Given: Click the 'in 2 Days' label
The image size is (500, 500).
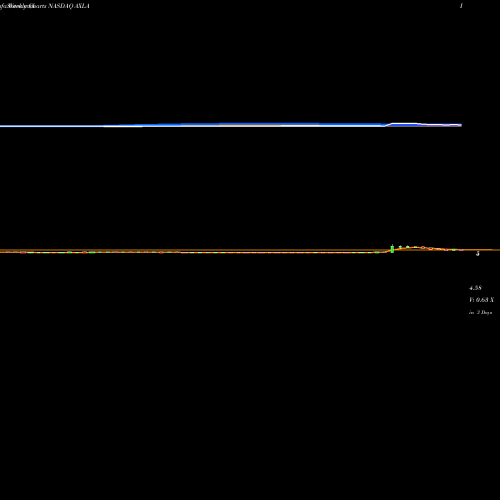Looking at the screenshot, I should click(x=481, y=313).
